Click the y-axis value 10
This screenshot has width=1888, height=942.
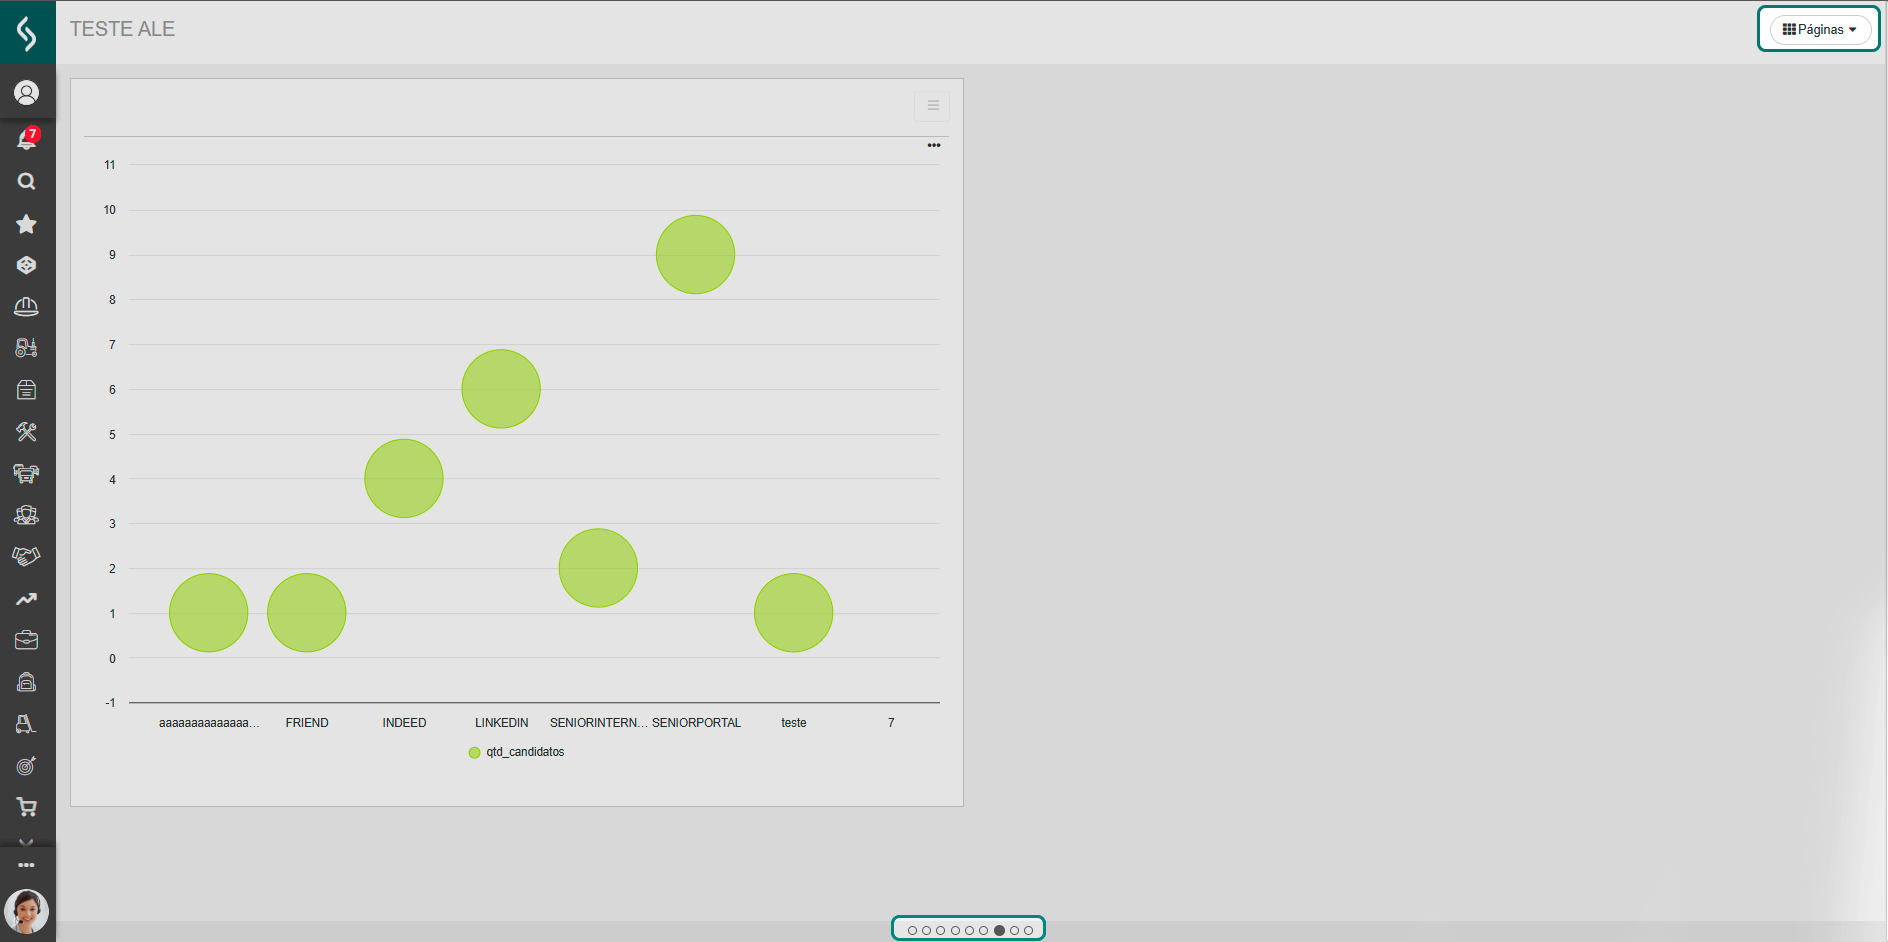coord(110,210)
